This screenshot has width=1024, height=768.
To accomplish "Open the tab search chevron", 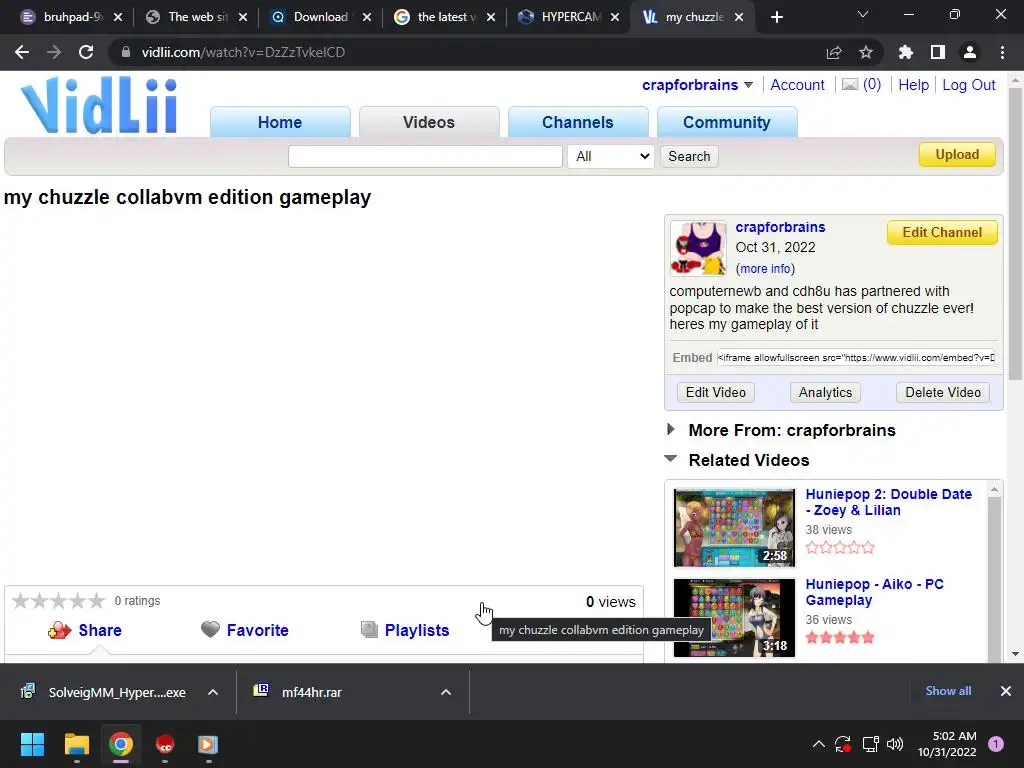I will click(863, 14).
